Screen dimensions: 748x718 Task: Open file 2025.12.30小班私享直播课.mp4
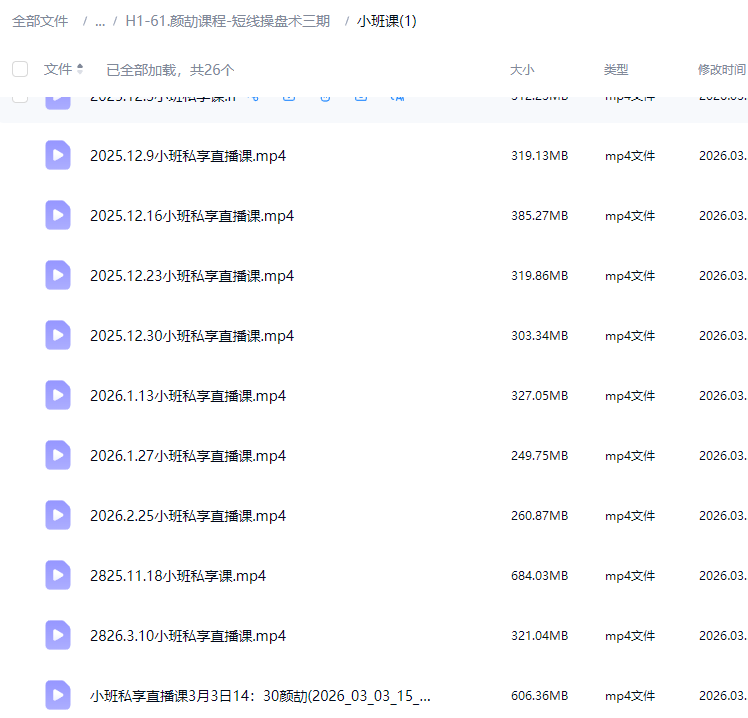click(x=192, y=336)
